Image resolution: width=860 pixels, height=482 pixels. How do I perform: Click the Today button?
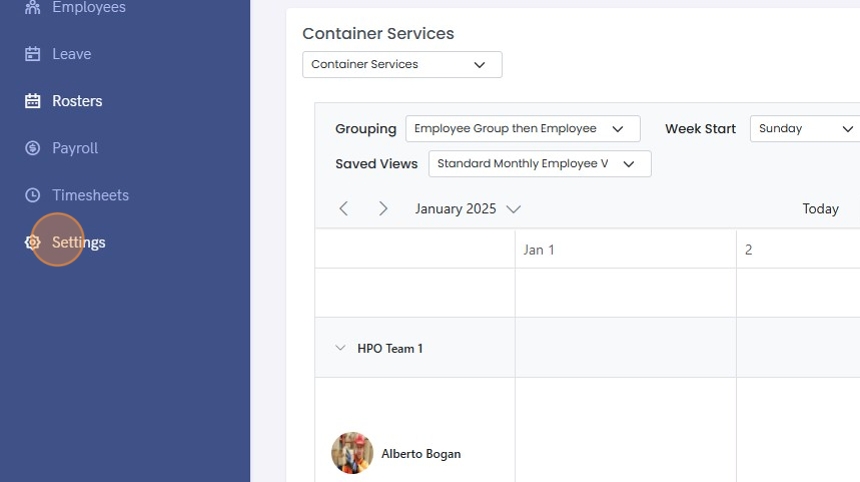coord(820,209)
